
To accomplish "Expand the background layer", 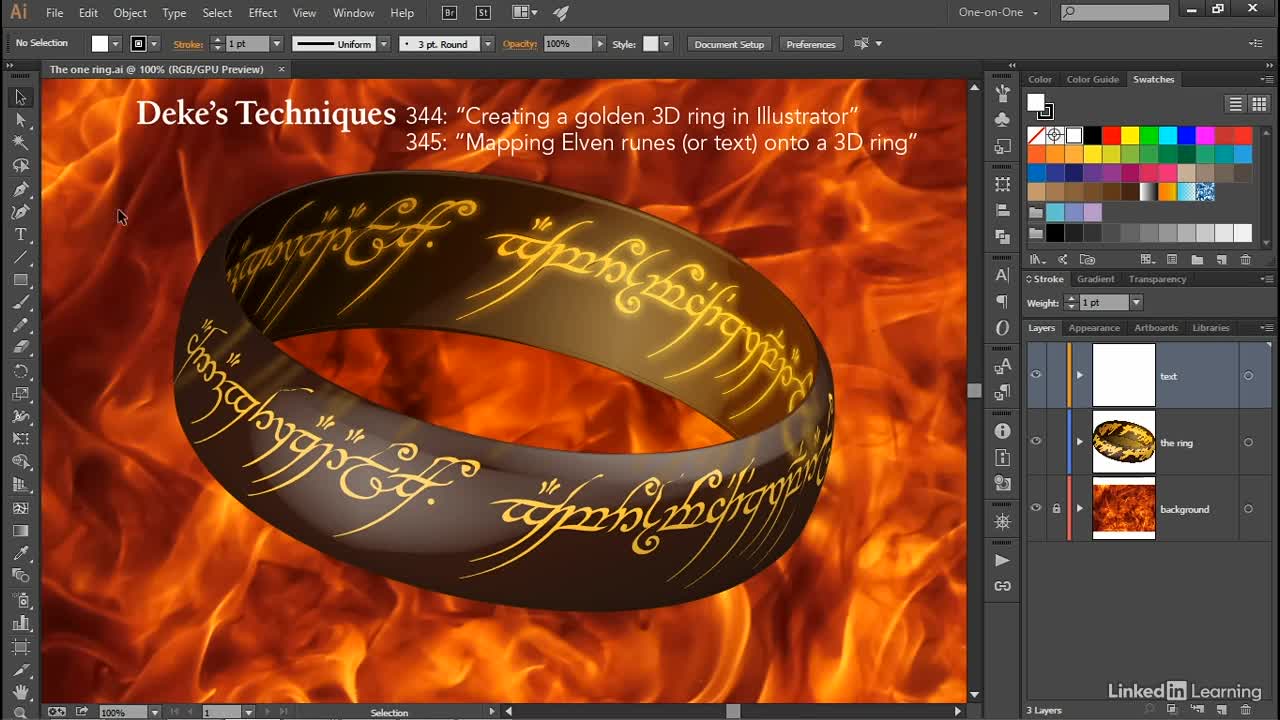I will point(1079,509).
